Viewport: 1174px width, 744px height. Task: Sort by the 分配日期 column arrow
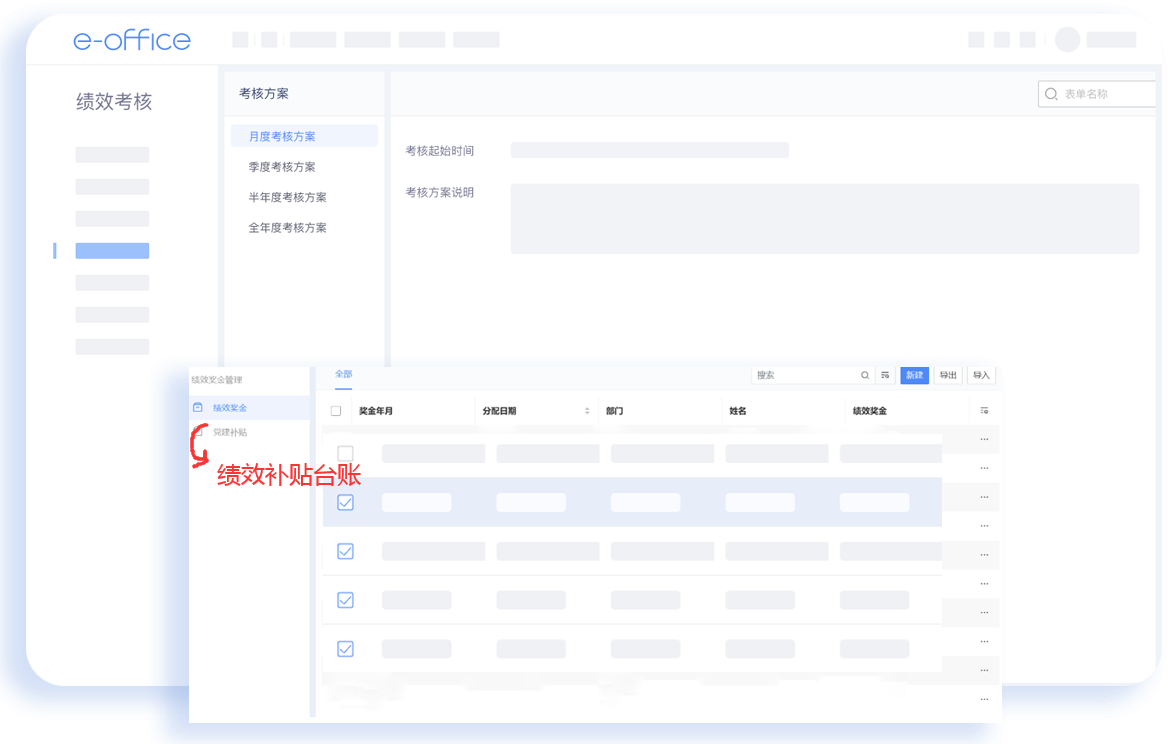[x=587, y=411]
